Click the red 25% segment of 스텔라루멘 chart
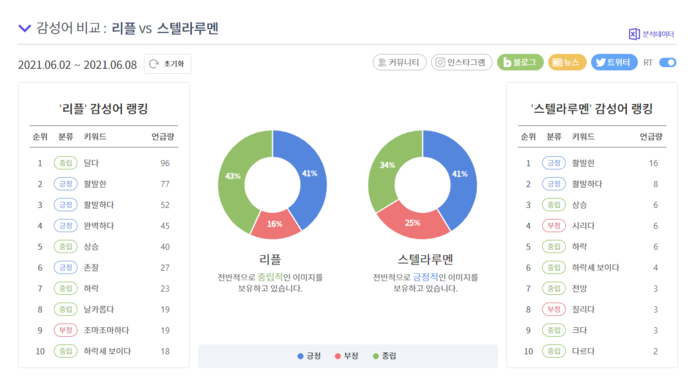This screenshot has width=700, height=384. [412, 222]
